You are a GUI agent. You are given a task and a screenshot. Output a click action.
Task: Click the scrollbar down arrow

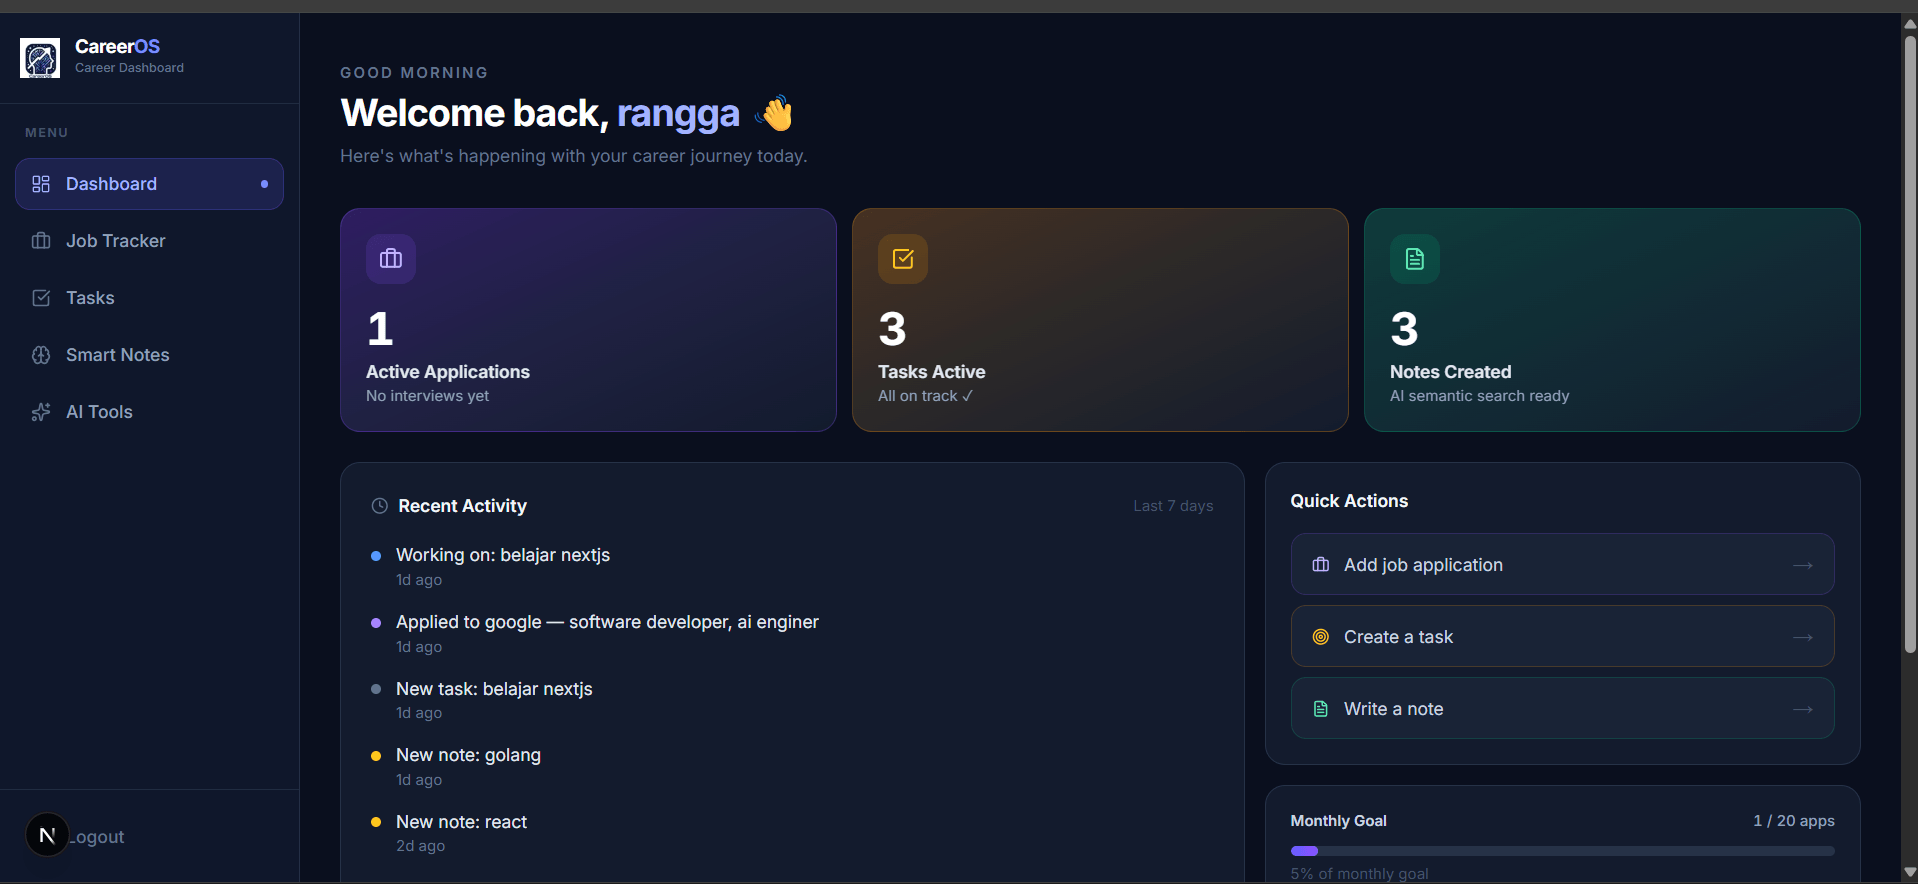tap(1910, 873)
